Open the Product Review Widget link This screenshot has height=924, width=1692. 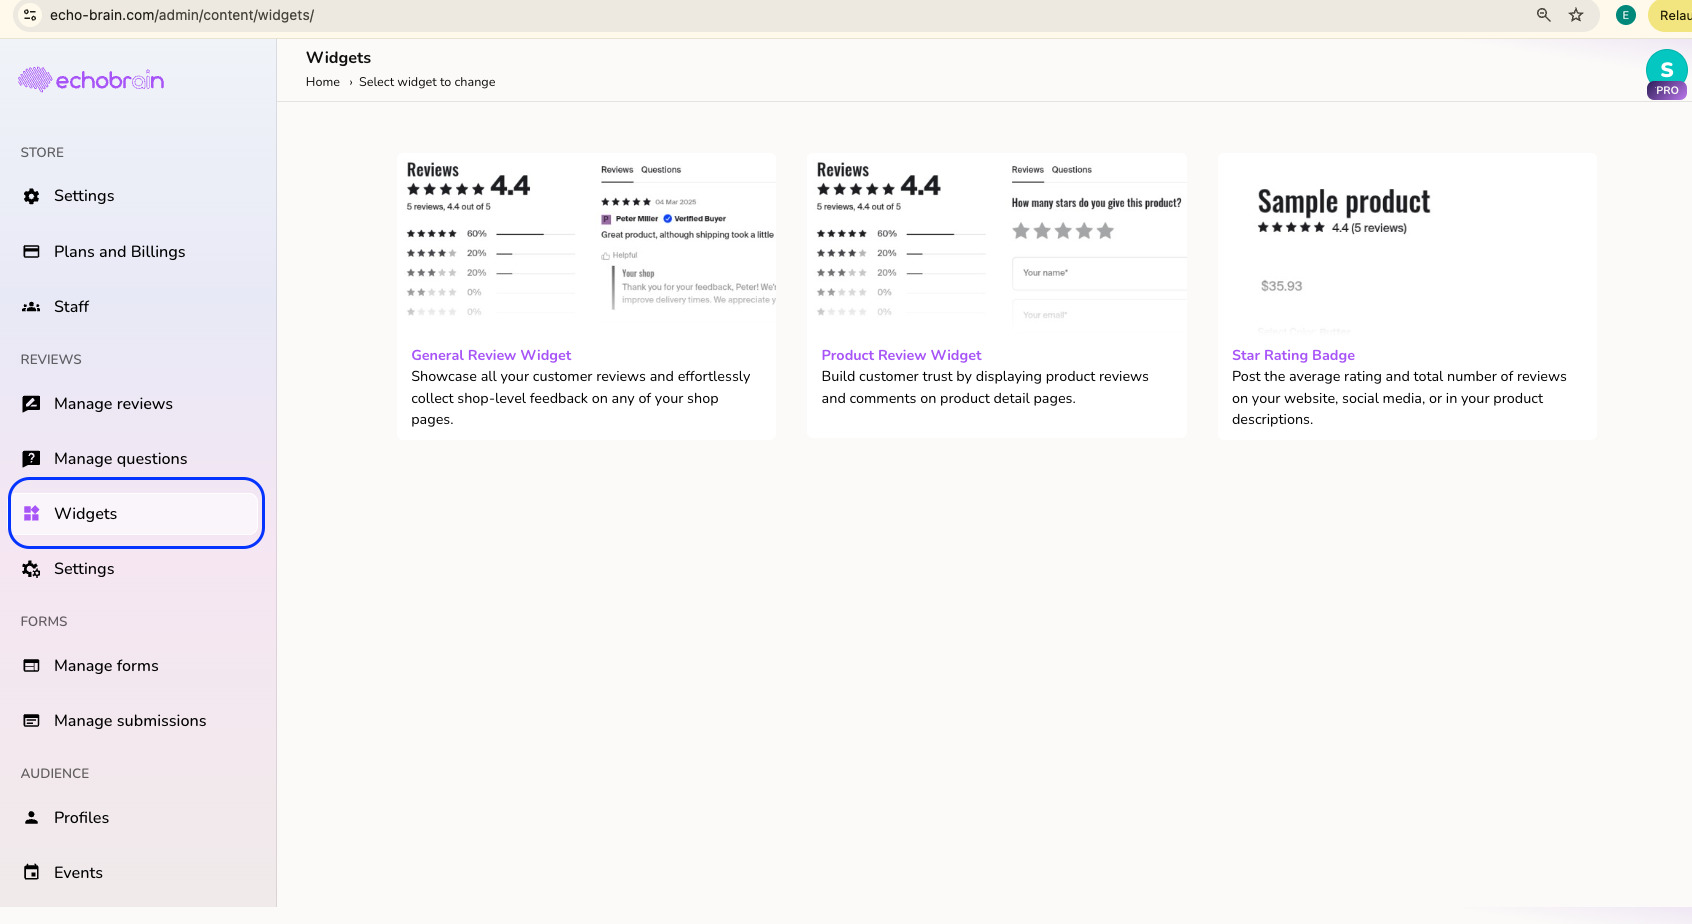[x=901, y=355]
